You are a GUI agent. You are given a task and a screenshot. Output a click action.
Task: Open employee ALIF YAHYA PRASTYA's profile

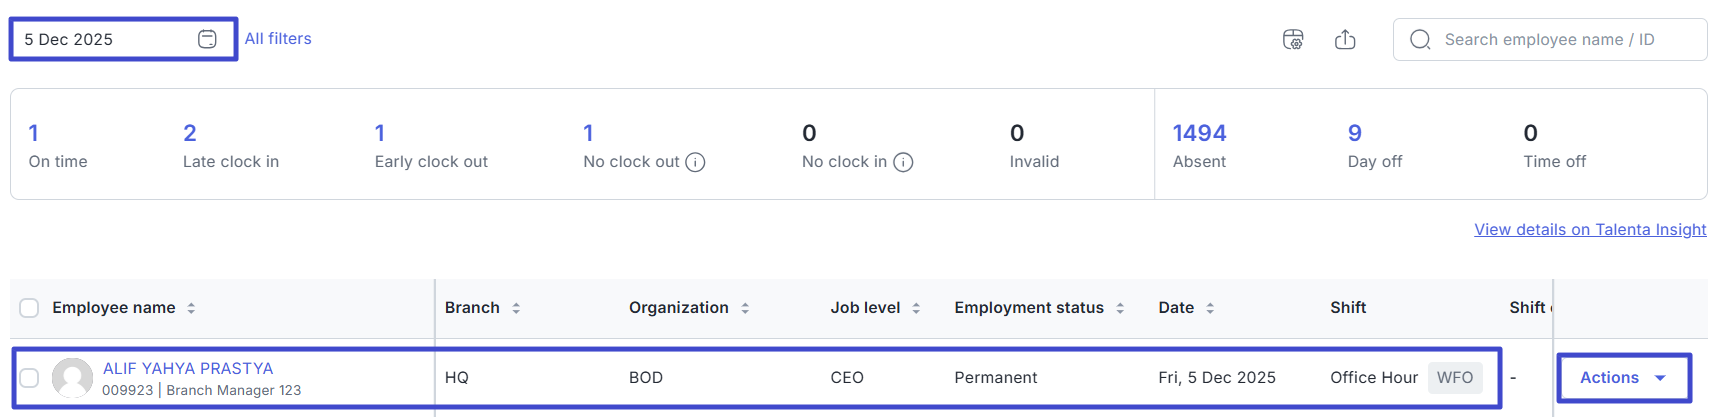point(188,368)
